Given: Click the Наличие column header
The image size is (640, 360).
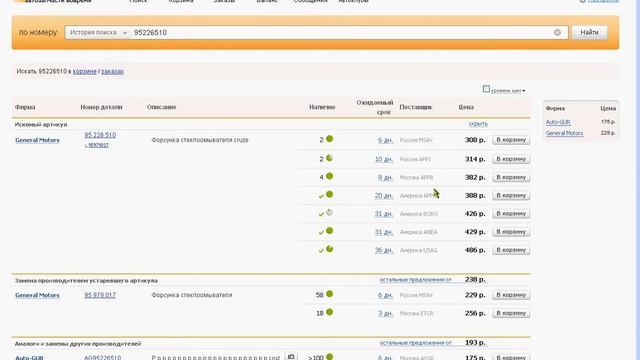Looking at the screenshot, I should [322, 107].
